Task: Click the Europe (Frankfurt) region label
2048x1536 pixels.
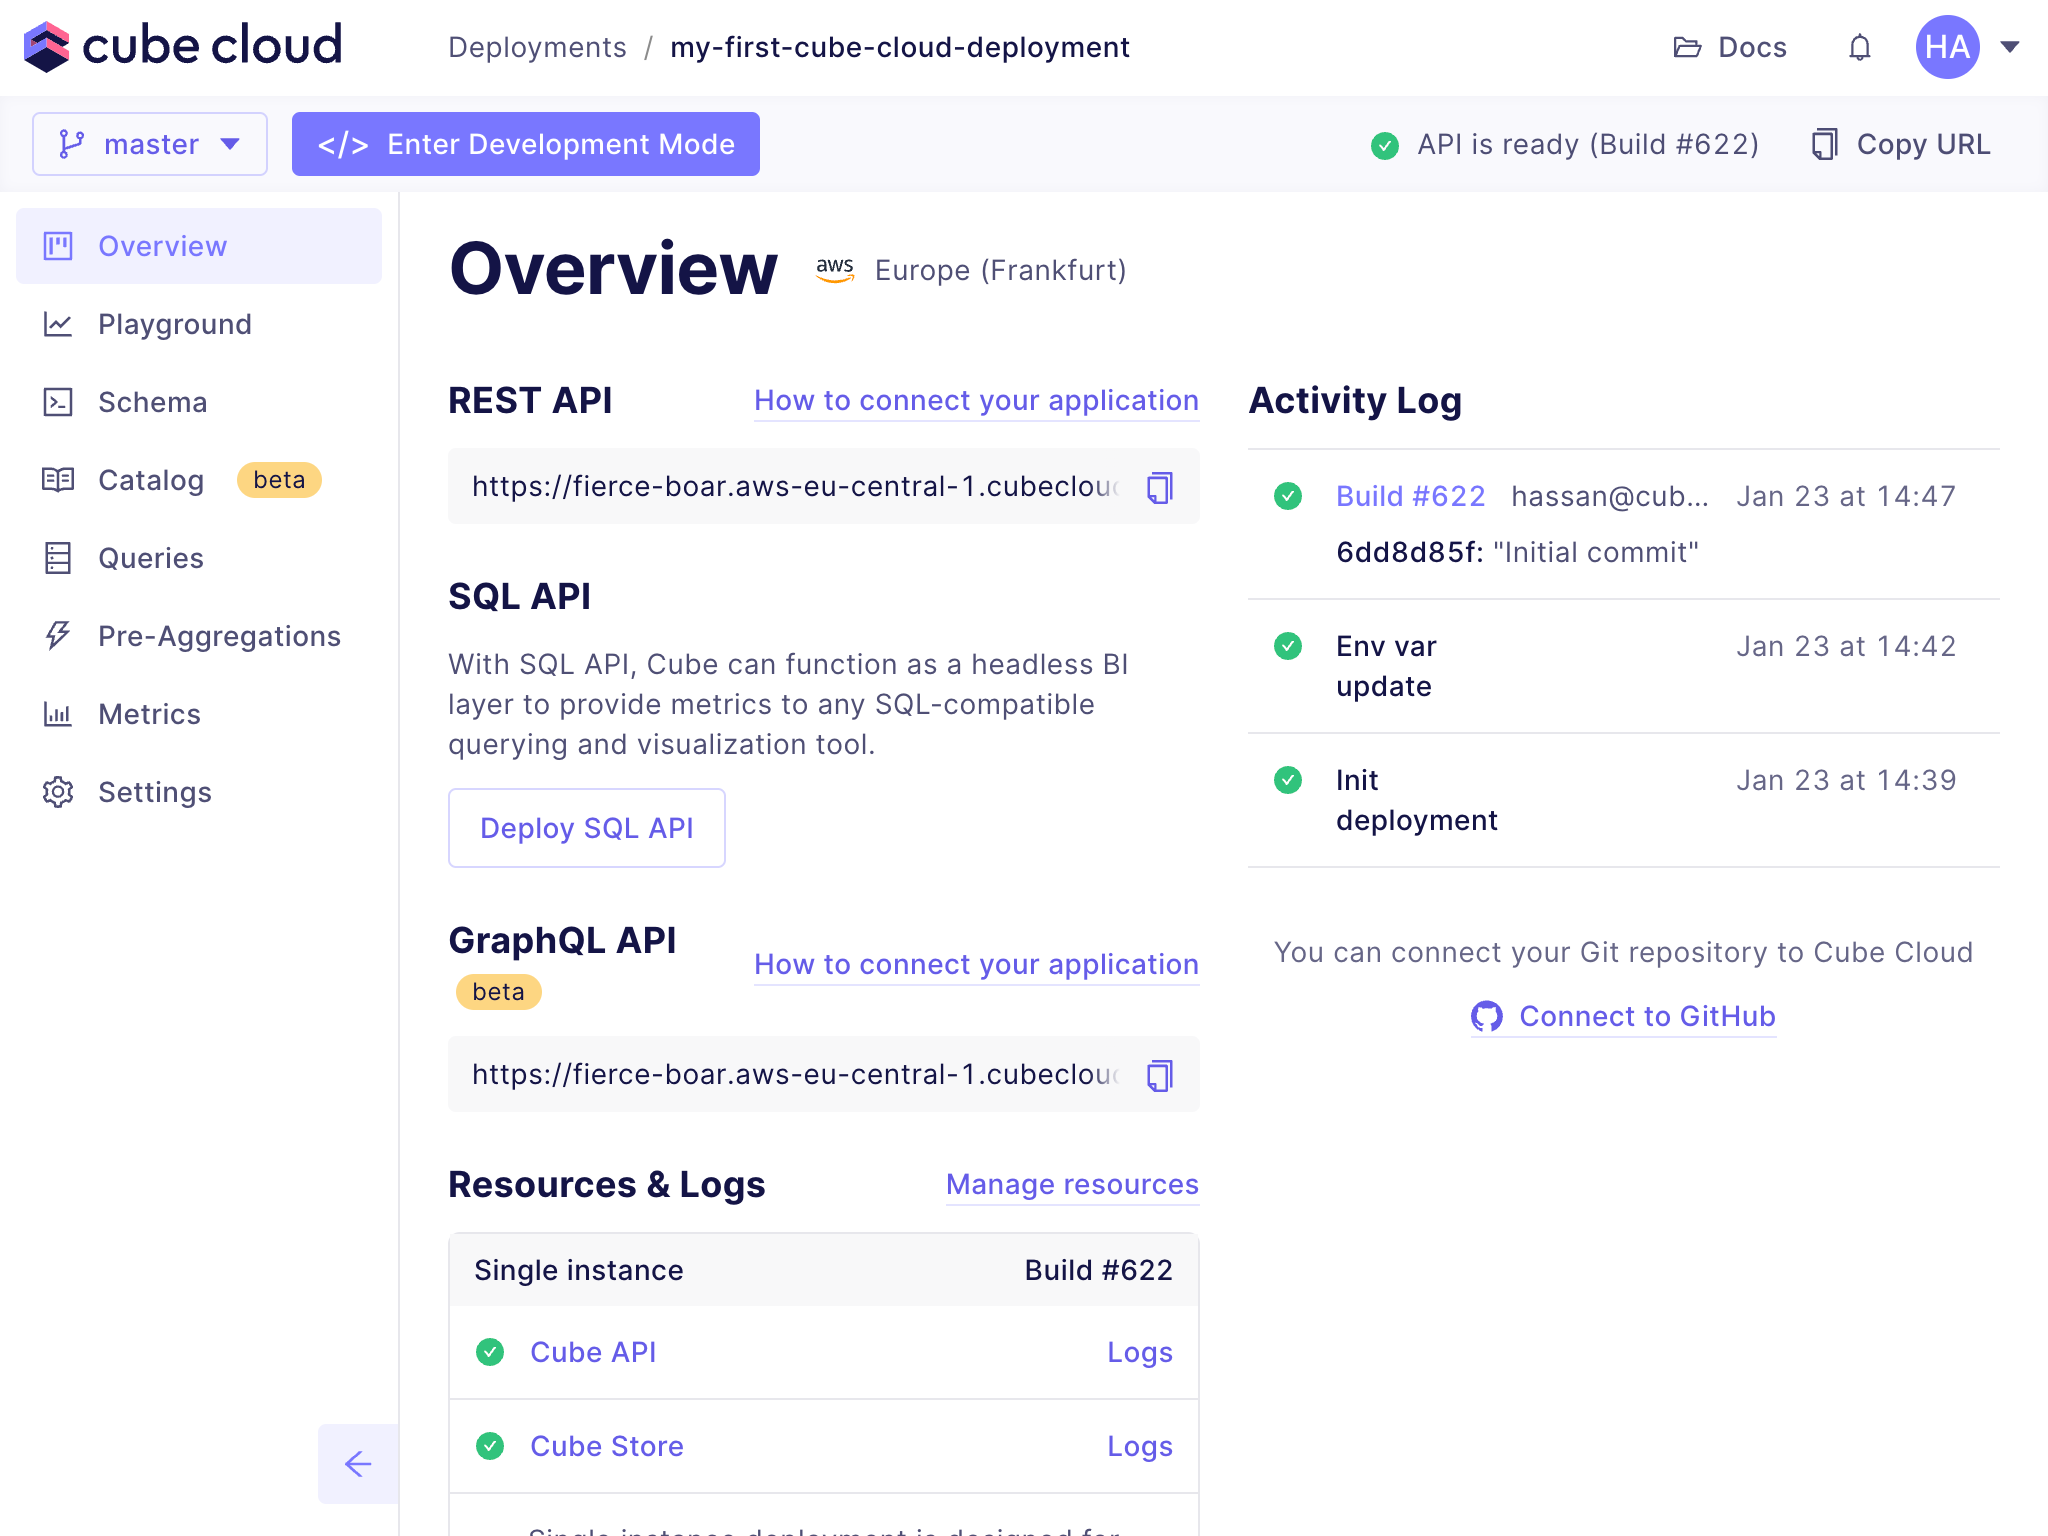Action: (1000, 270)
